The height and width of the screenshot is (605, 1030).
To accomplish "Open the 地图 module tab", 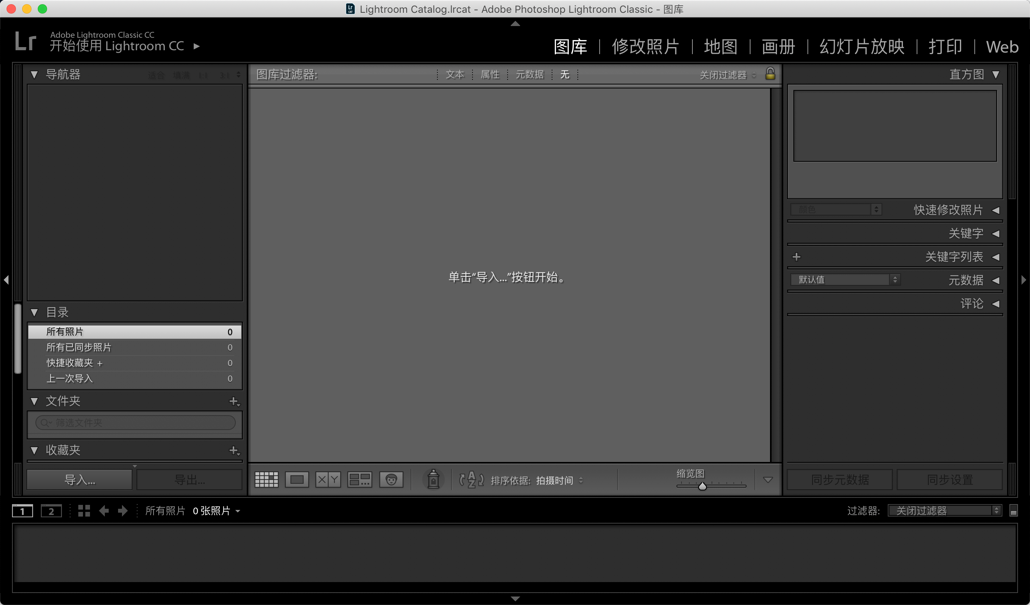I will coord(719,46).
